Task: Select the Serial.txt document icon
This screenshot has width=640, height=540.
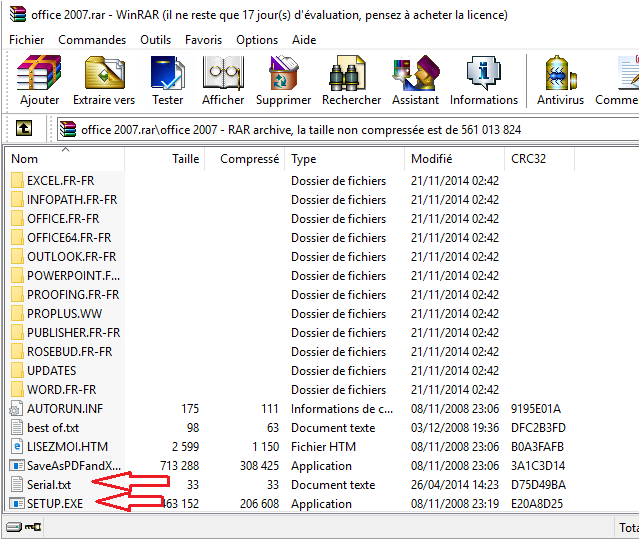Action: 17,484
